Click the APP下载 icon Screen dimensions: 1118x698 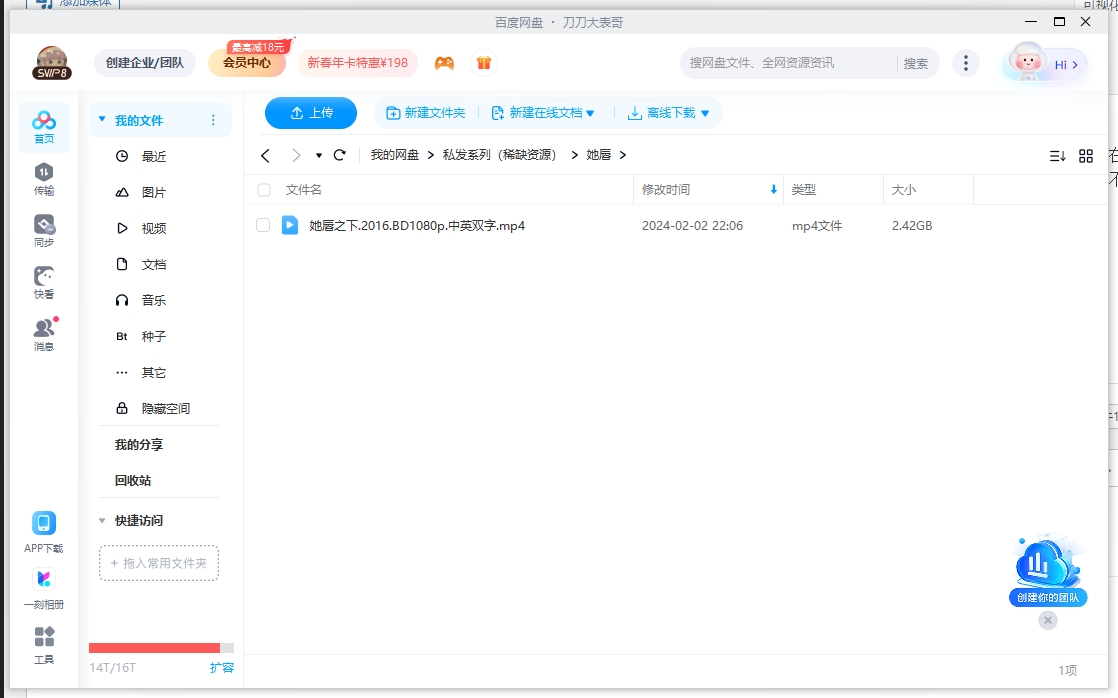click(44, 525)
